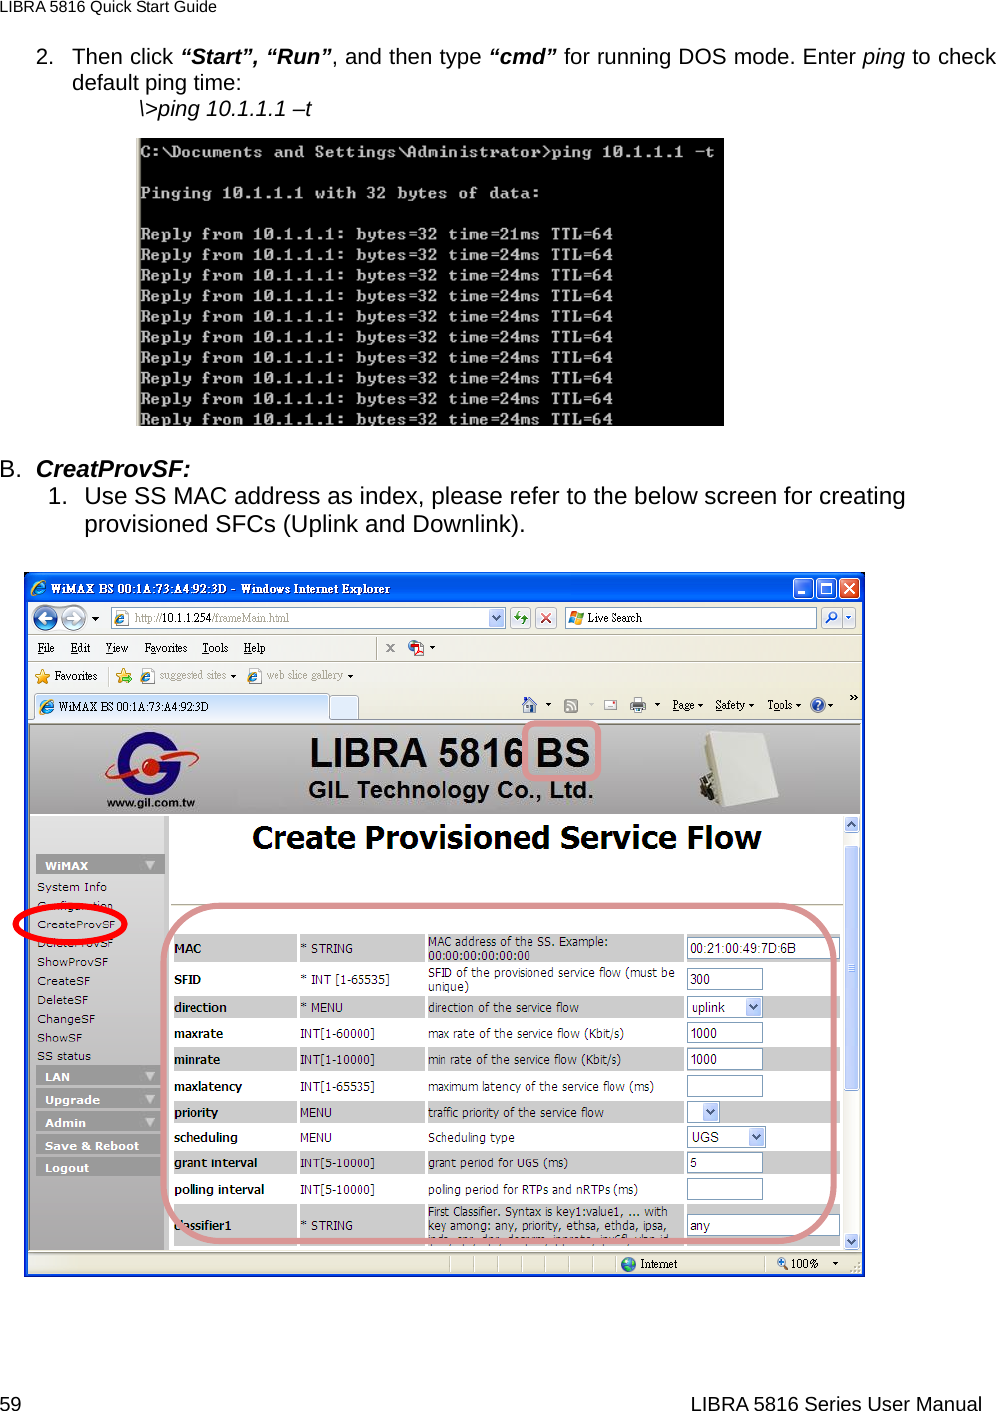Open CreateProvSF in sidebar
996x1411 pixels.
(x=76, y=924)
